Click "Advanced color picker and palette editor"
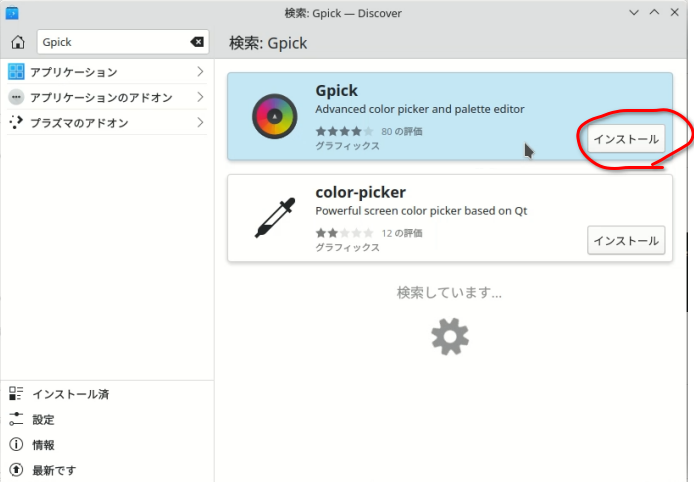 coord(420,109)
